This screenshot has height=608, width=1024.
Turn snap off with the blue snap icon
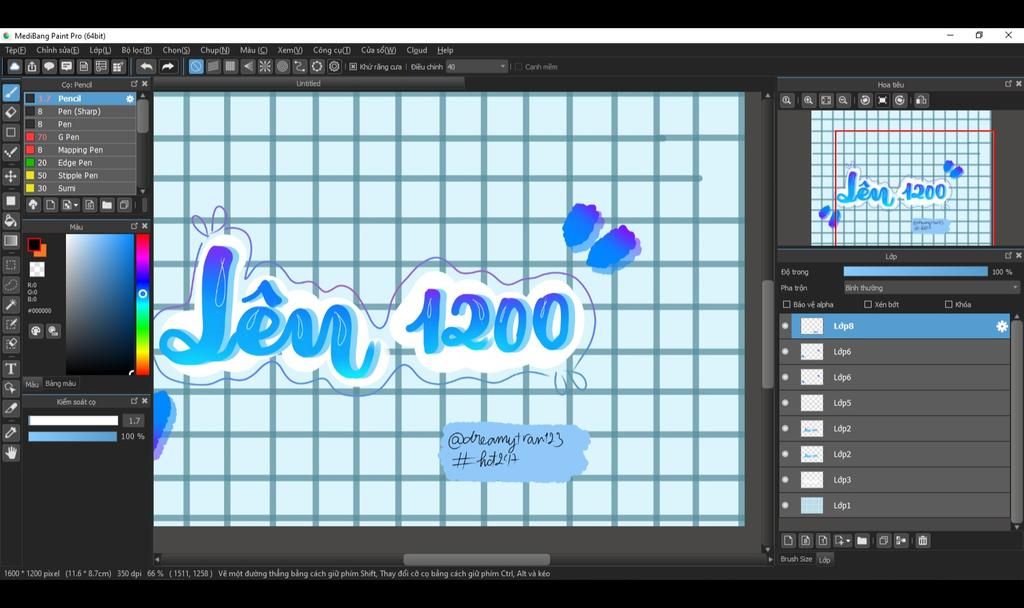(x=196, y=67)
